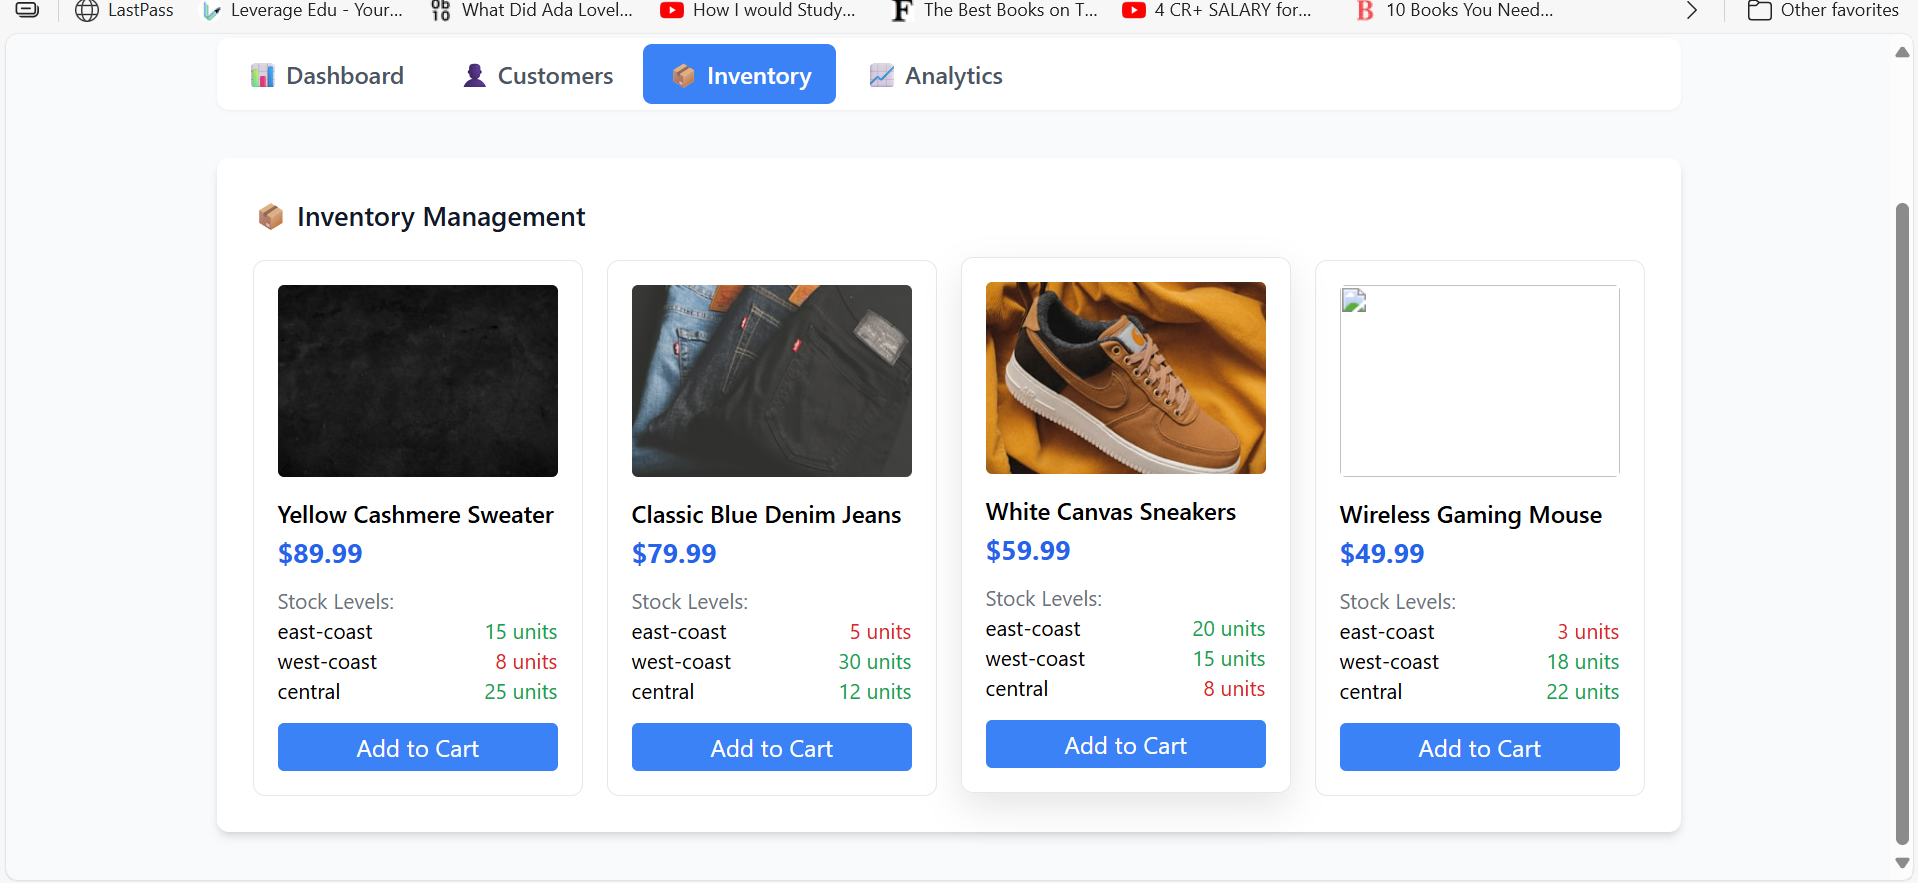Add White Canvas Sneakers to cart
The image size is (1918, 883).
[1126, 744]
